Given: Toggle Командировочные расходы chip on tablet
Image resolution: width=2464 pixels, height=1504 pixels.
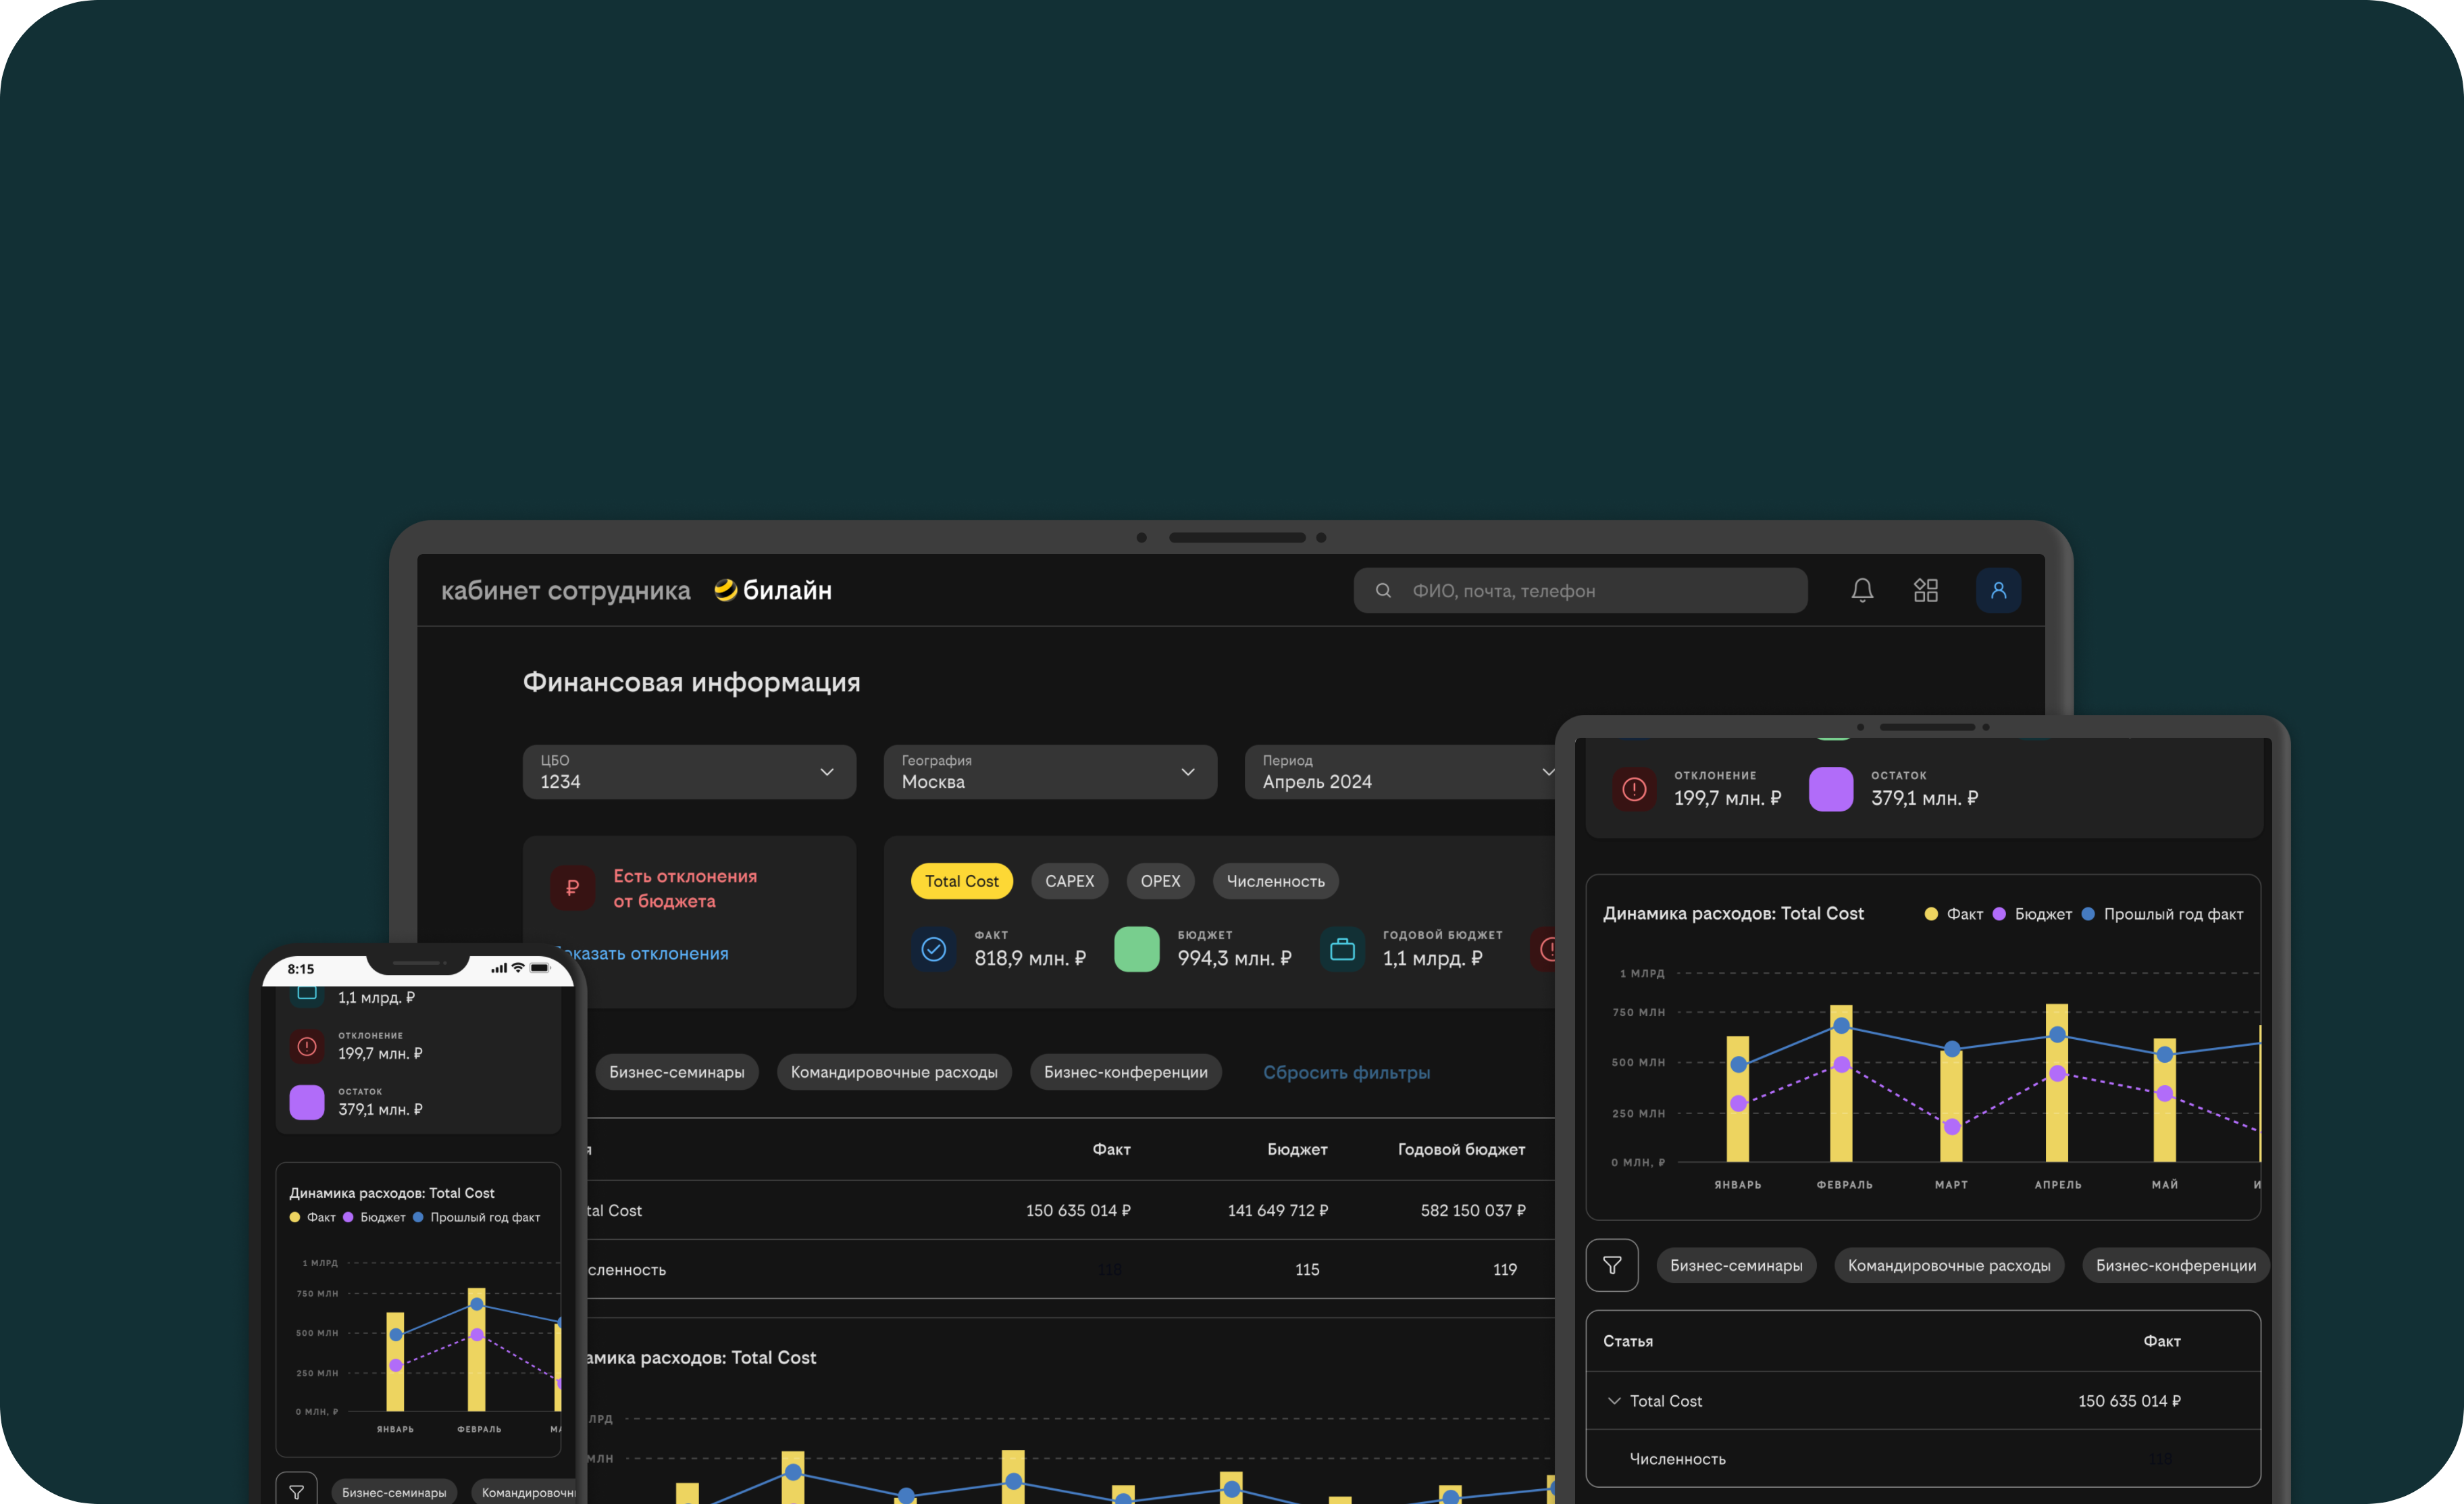Looking at the screenshot, I should coord(1949,1265).
